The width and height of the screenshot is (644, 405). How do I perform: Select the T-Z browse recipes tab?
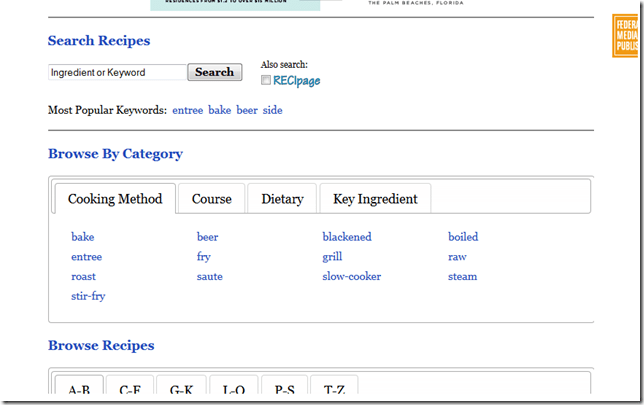pyautogui.click(x=334, y=389)
